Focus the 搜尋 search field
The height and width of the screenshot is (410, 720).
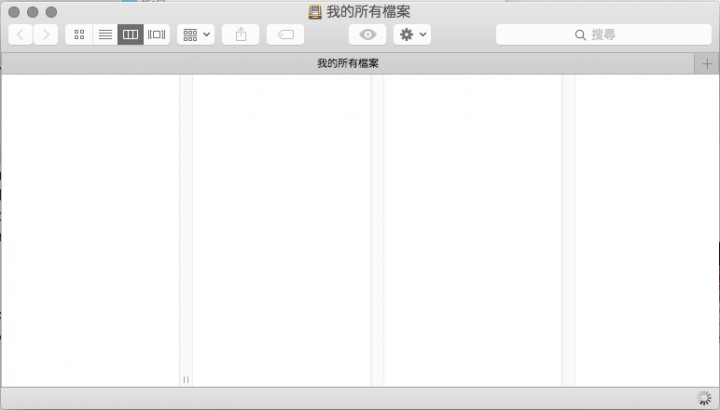pos(603,34)
